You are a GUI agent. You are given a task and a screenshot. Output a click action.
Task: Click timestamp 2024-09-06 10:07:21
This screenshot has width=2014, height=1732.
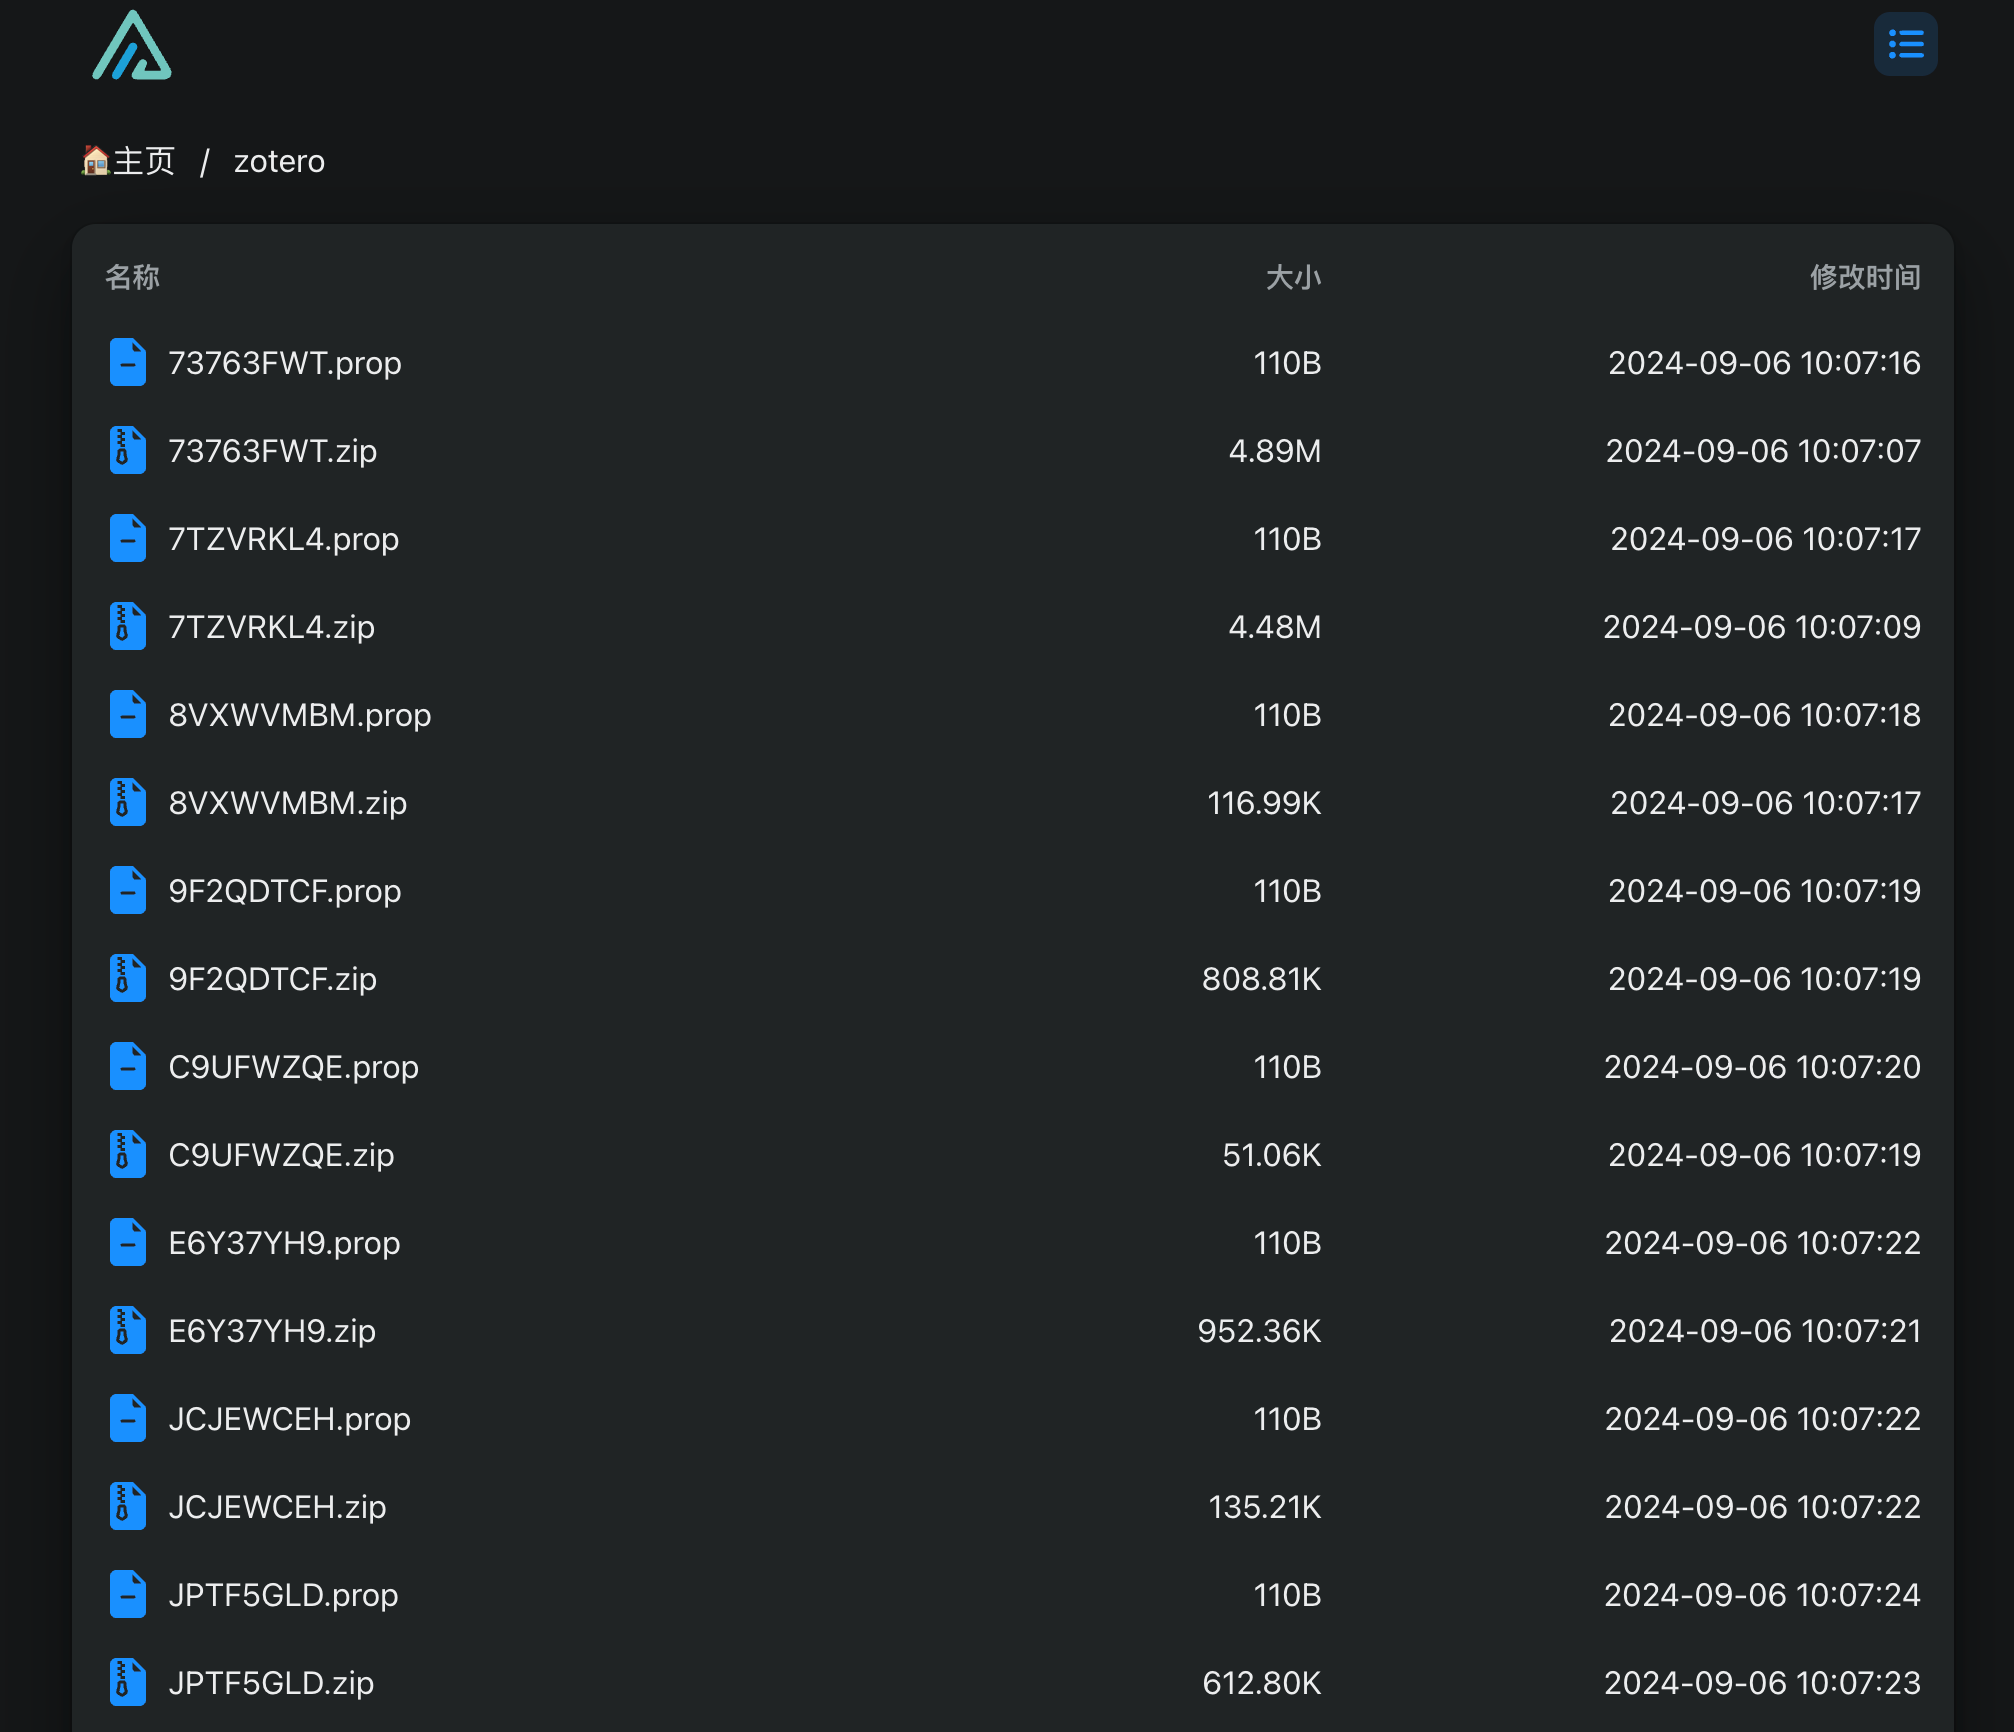click(x=1765, y=1331)
